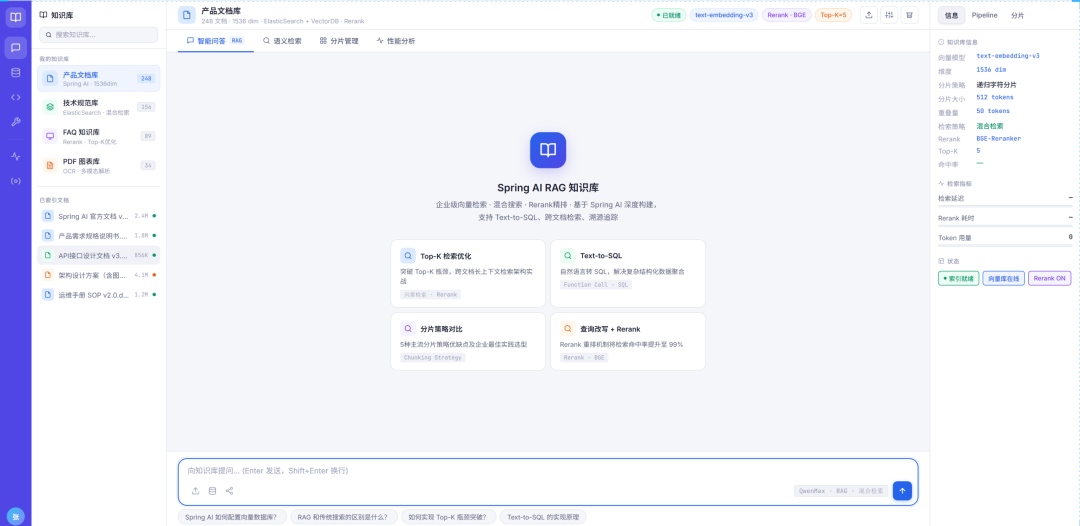
Task: Click the orange file icon of PDF 图表库
Action: point(50,165)
